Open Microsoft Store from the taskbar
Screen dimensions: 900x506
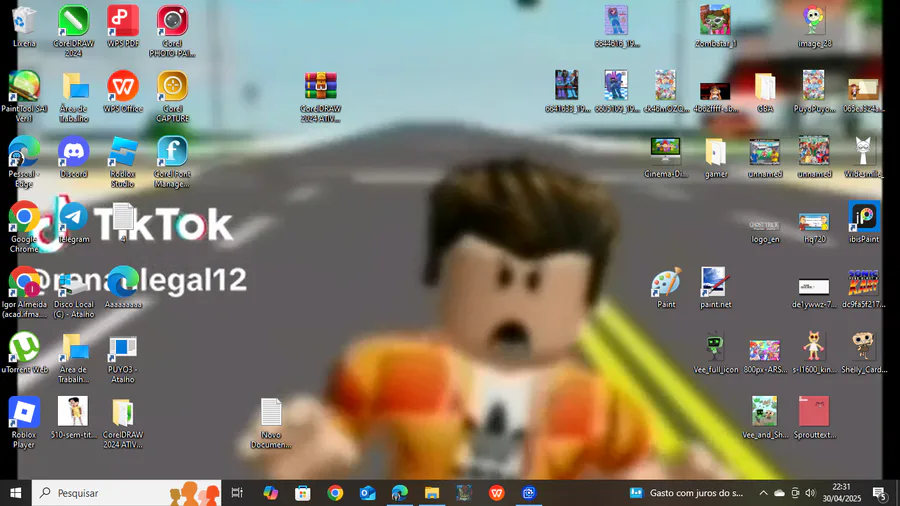[x=302, y=493]
